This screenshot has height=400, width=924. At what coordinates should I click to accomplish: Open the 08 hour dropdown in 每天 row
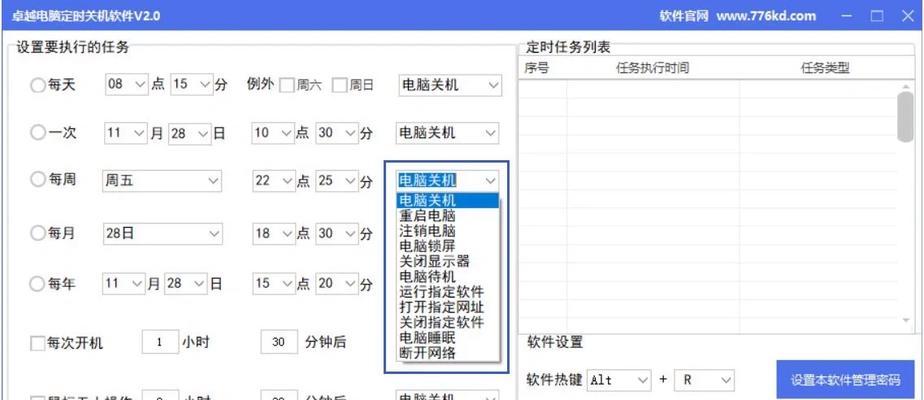127,85
